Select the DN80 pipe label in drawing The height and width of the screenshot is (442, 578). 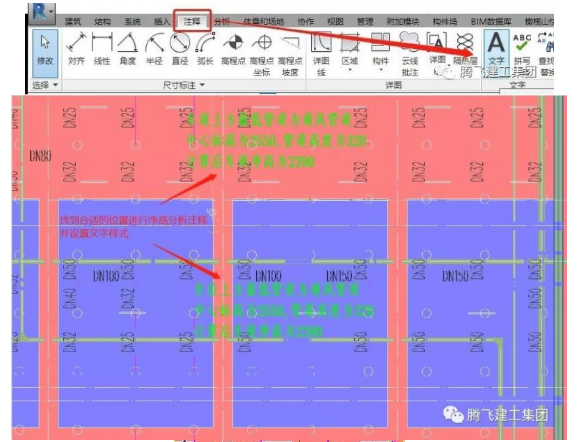(41, 156)
